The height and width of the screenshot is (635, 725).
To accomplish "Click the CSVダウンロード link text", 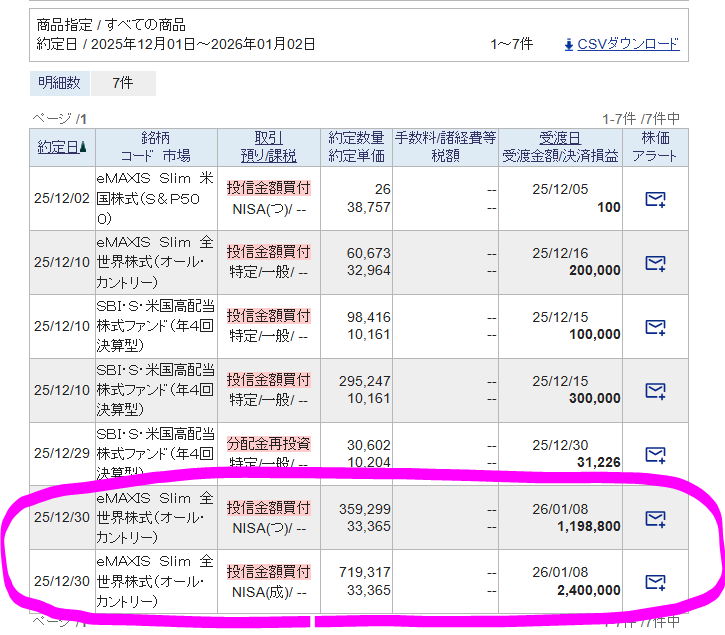I will [x=628, y=44].
